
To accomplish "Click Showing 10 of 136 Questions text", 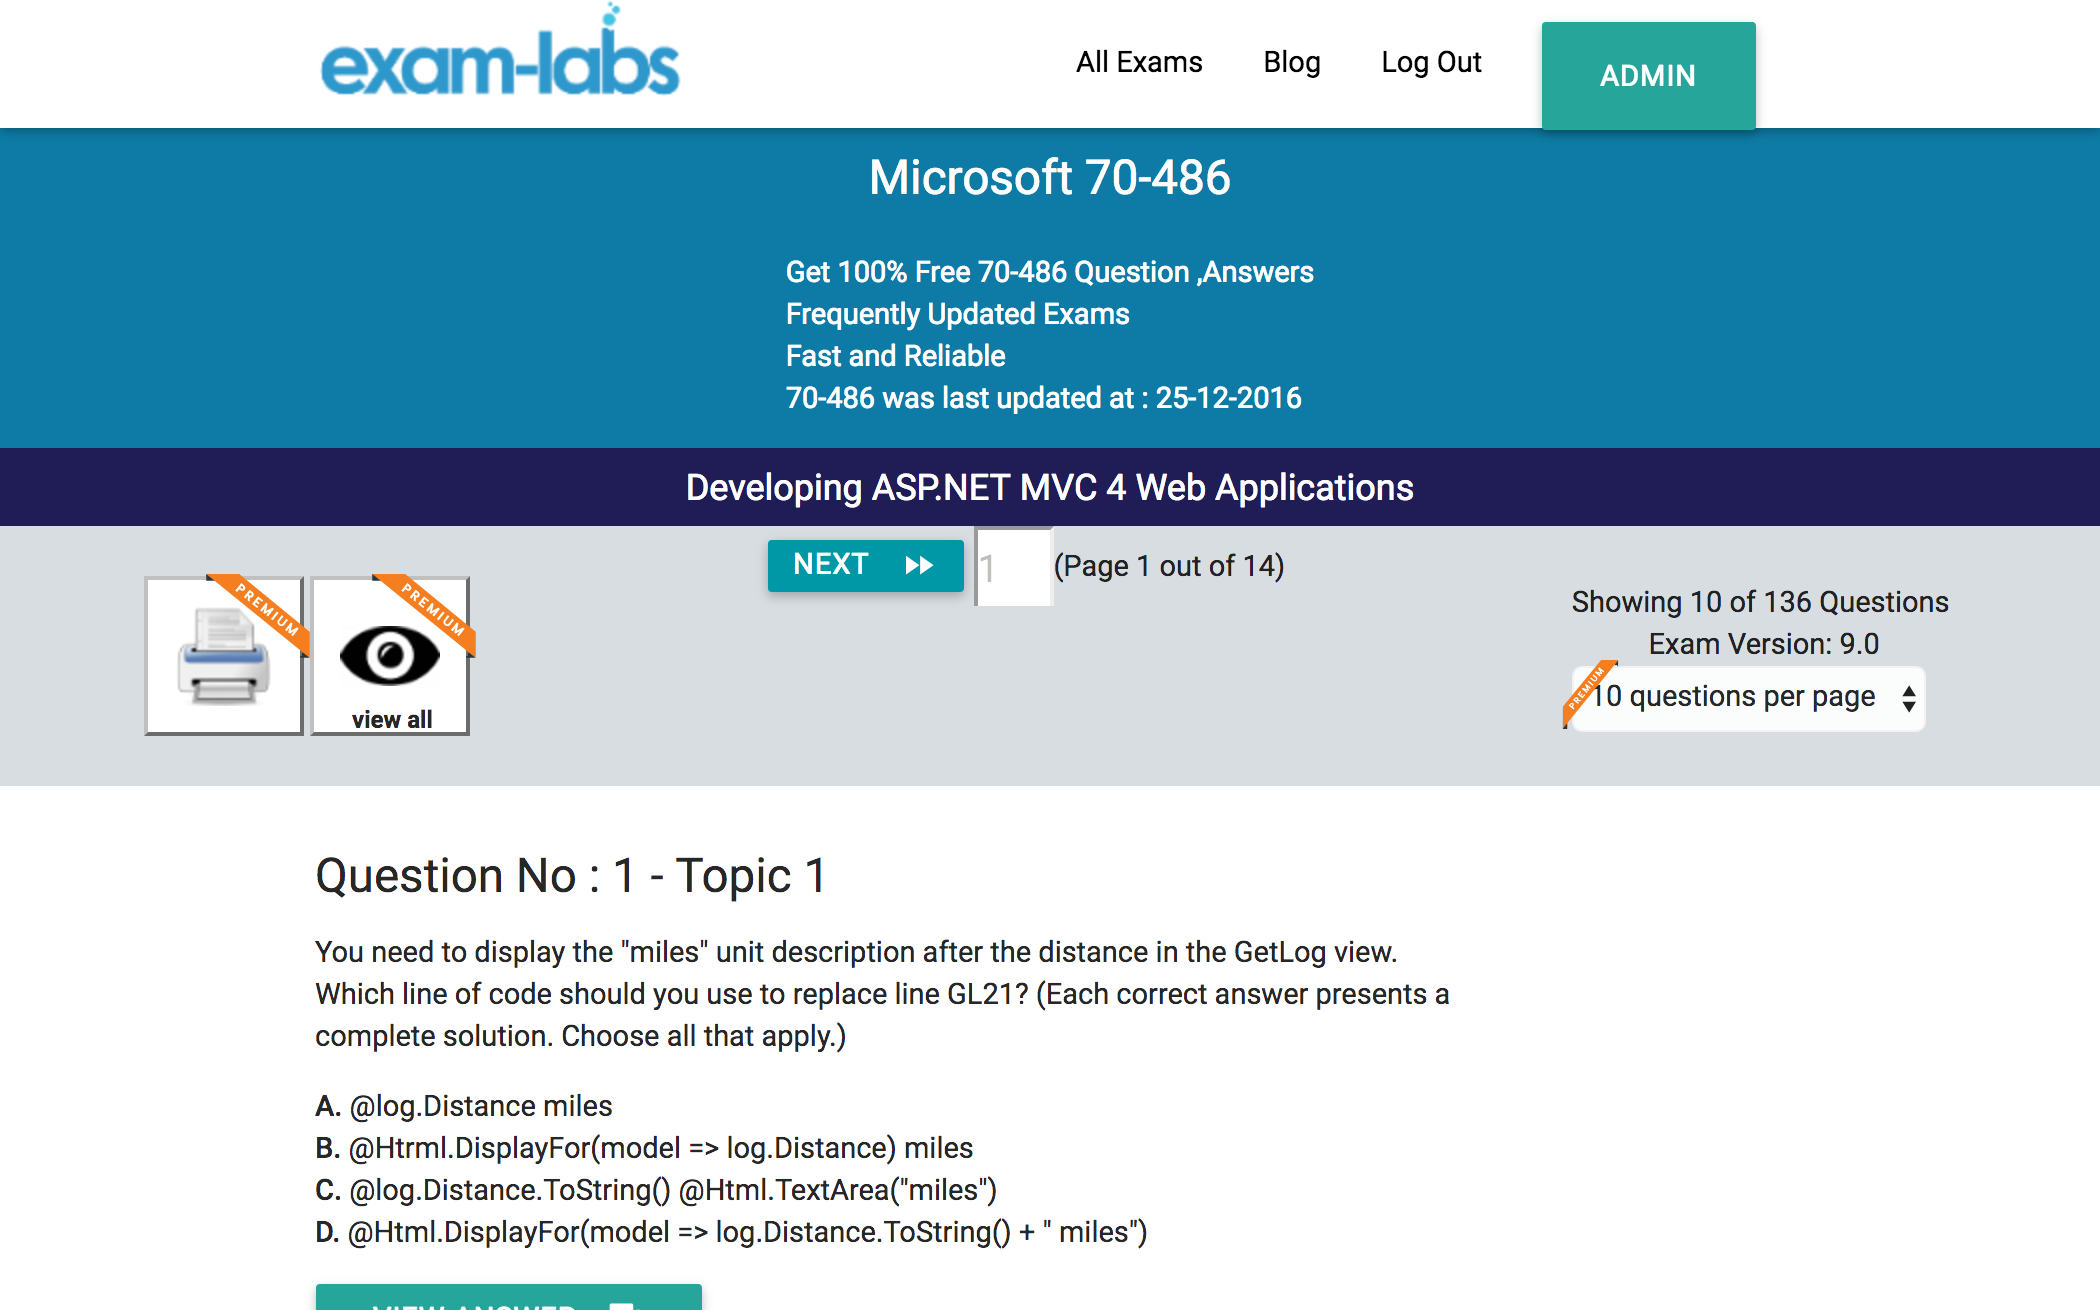I will point(1760,602).
